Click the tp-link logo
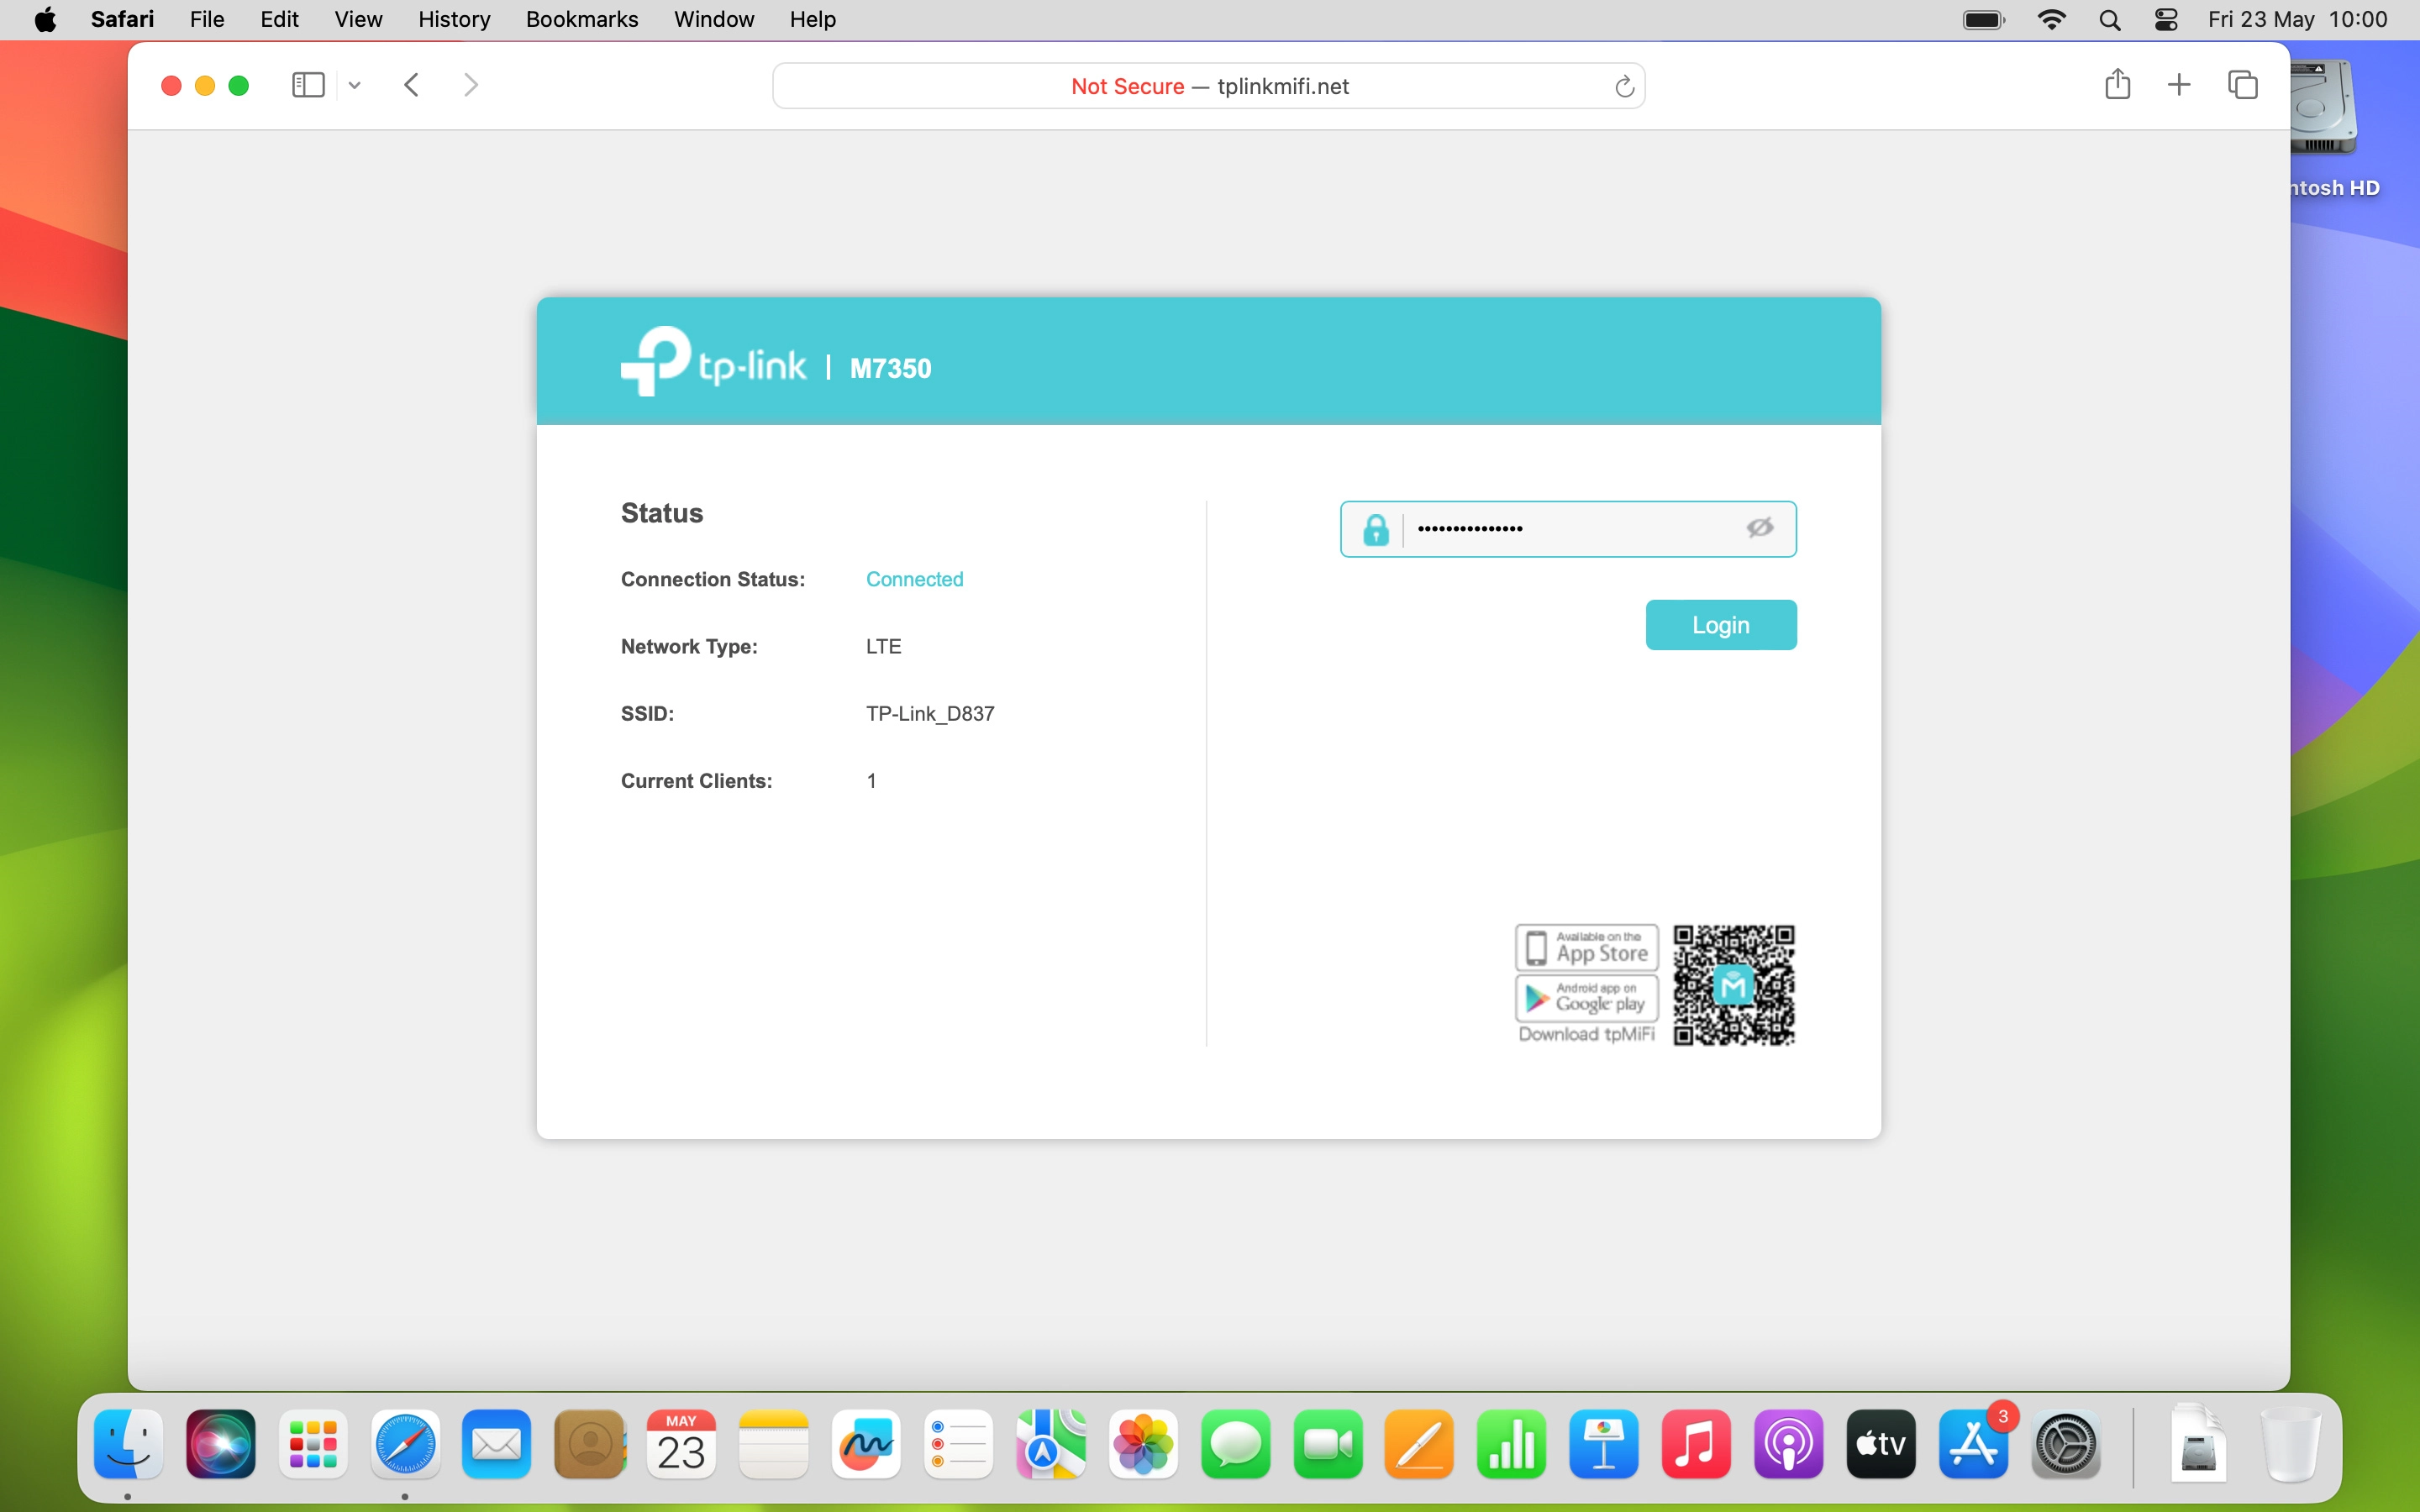 pyautogui.click(x=712, y=363)
